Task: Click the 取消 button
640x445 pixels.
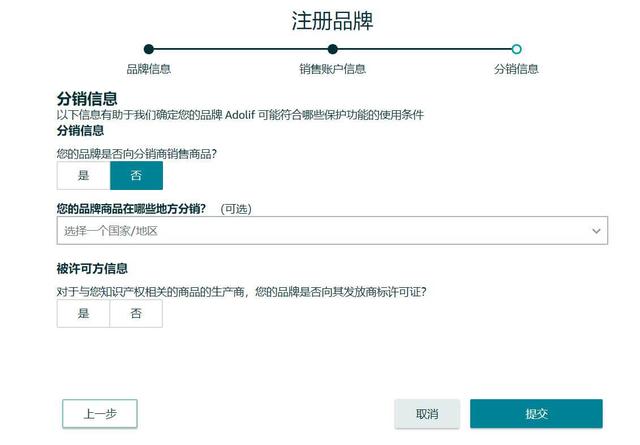Action: [x=427, y=414]
